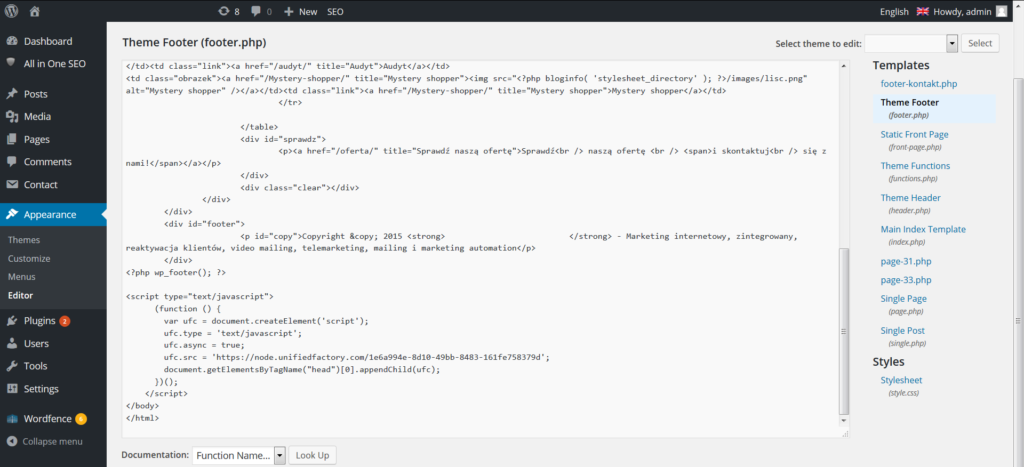Click the Select theme button
This screenshot has height=467, width=1024.
[x=980, y=43]
